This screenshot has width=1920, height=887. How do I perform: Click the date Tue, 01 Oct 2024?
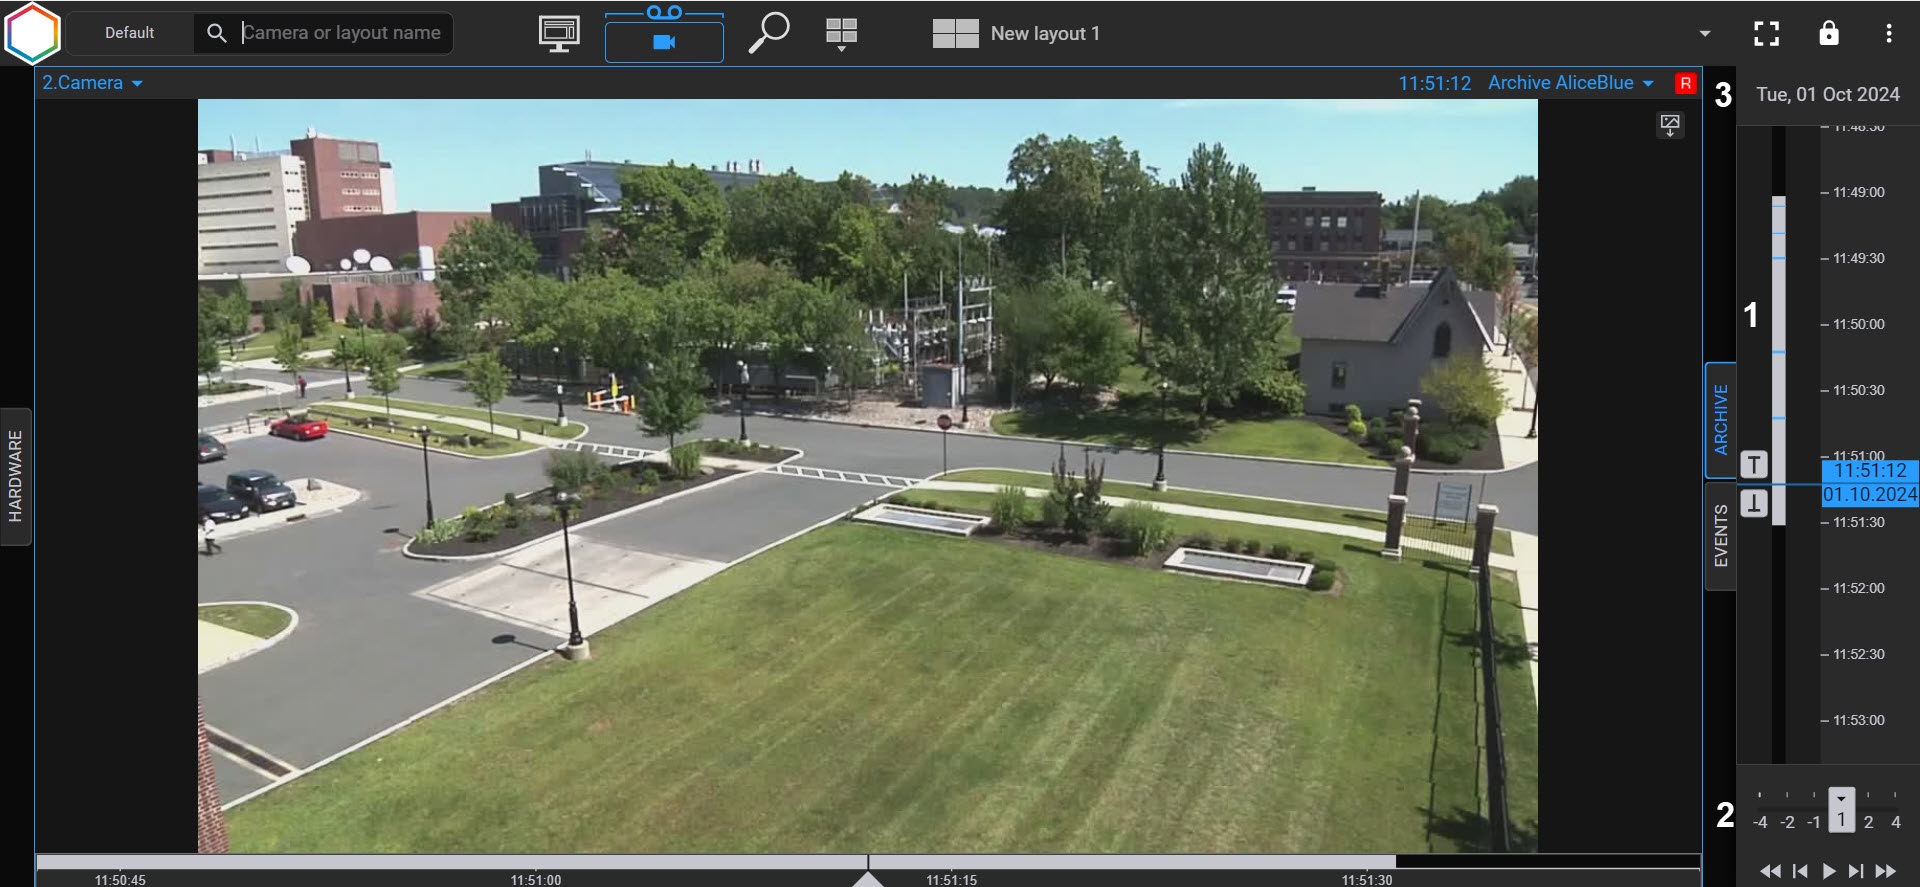point(1828,94)
